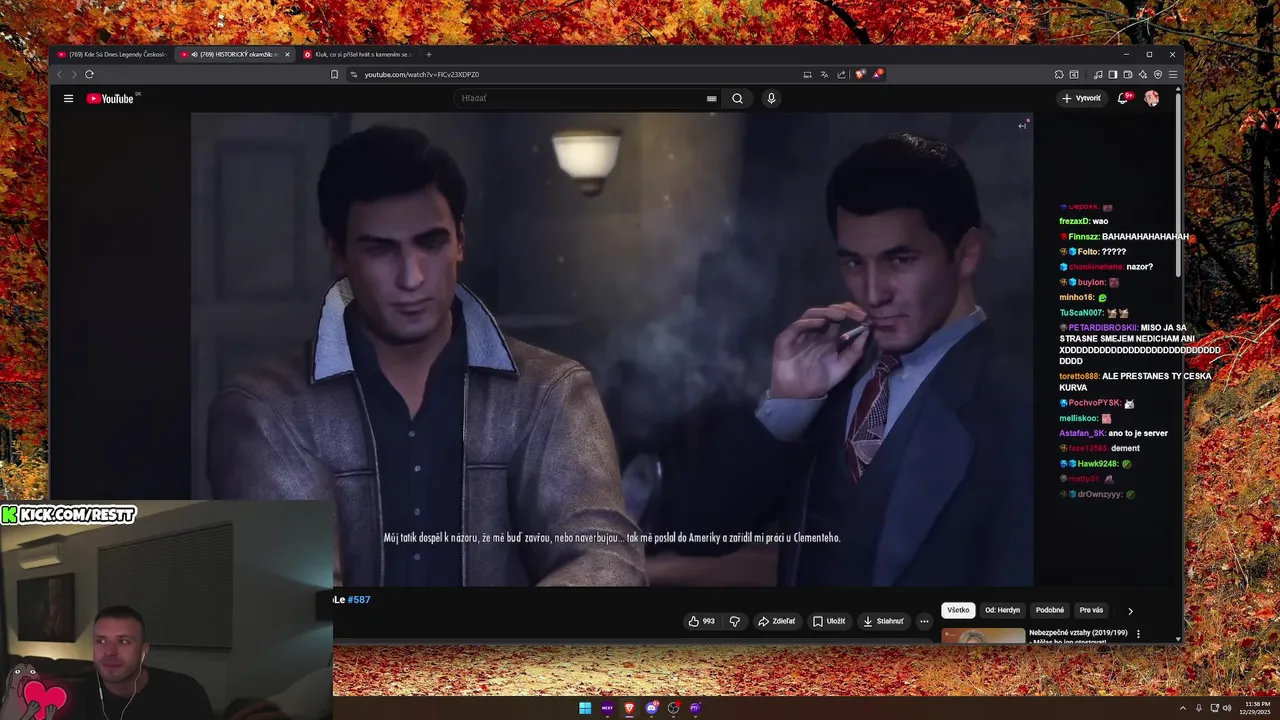The height and width of the screenshot is (720, 1280).
Task: Share the video via Zdieľať
Action: coord(776,621)
